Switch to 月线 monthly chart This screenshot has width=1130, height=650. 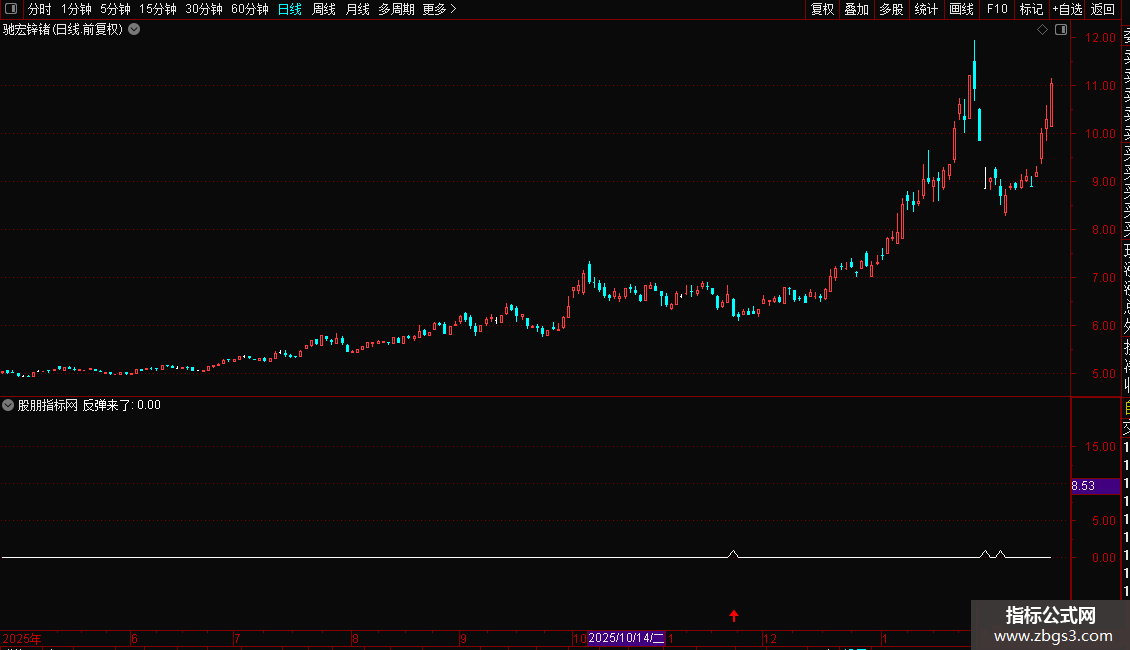click(x=357, y=9)
